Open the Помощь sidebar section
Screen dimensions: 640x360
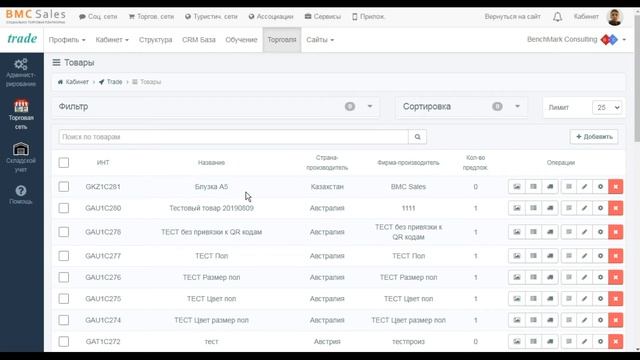point(21,195)
